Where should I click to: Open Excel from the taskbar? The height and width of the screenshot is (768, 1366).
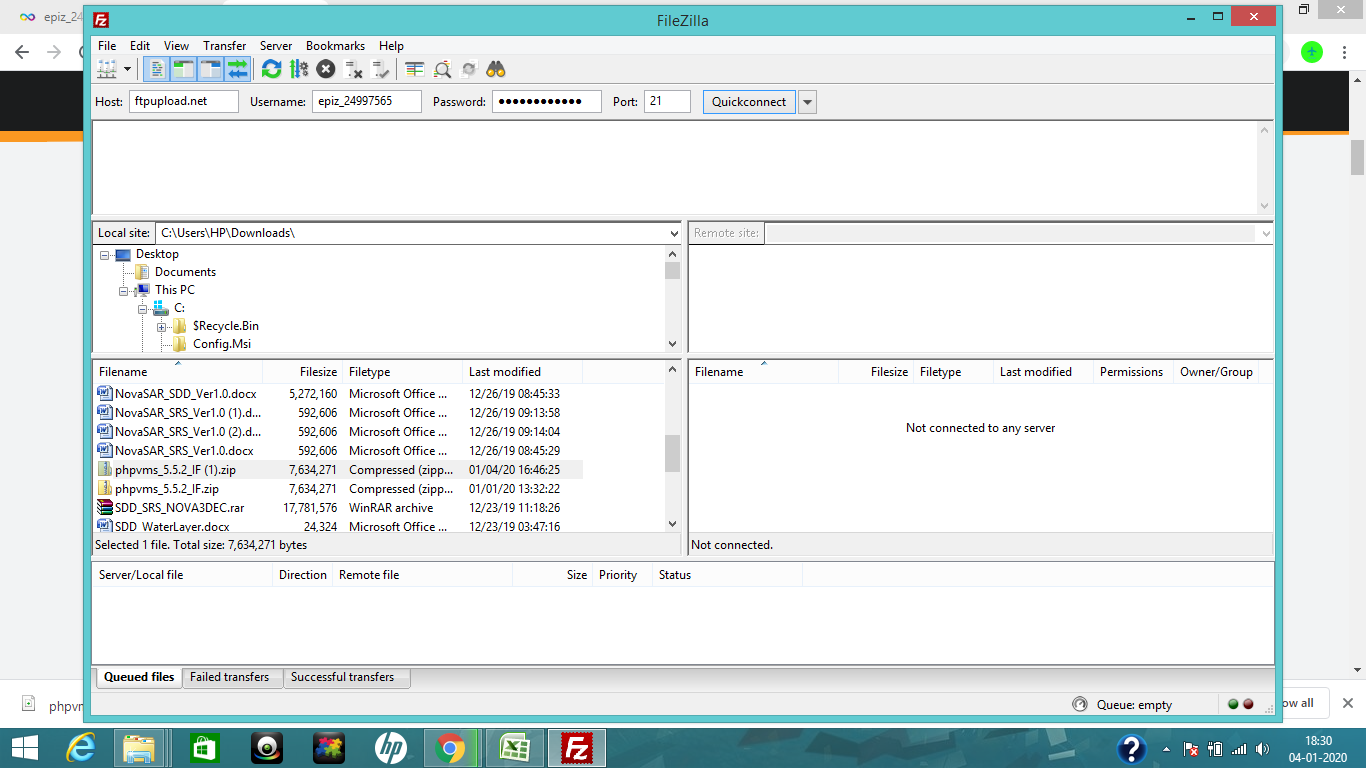click(514, 747)
